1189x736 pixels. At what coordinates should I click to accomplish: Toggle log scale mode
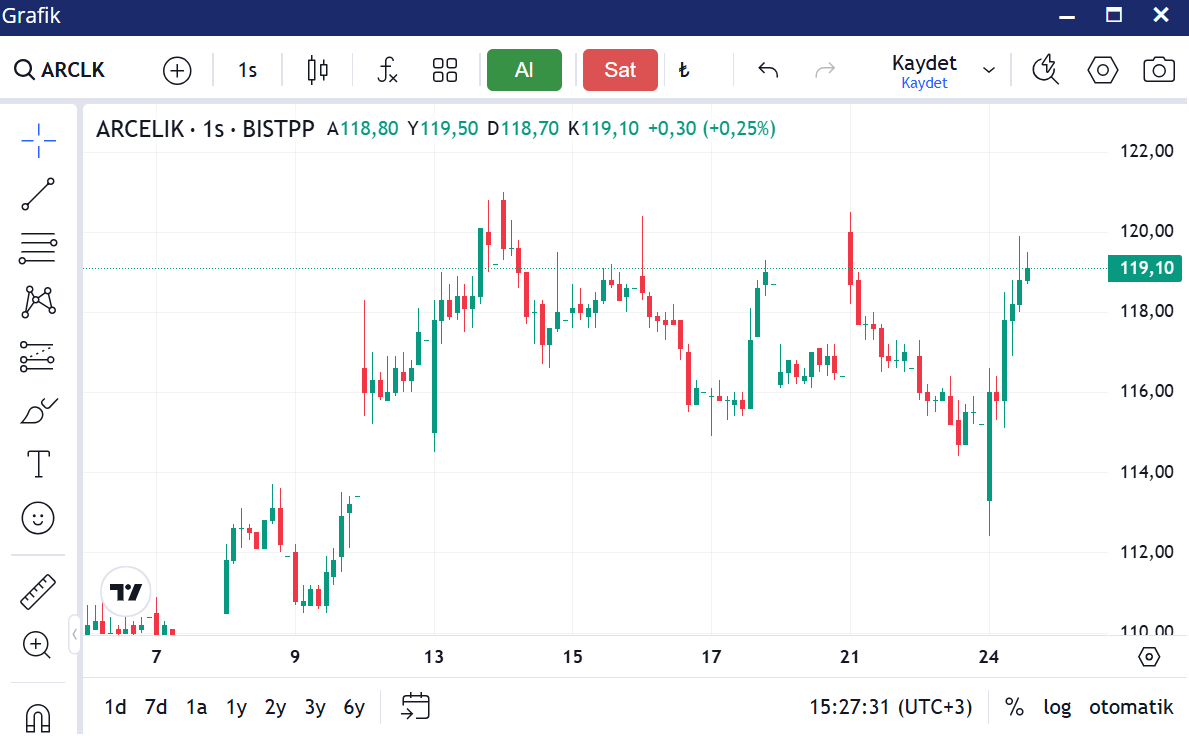1057,707
